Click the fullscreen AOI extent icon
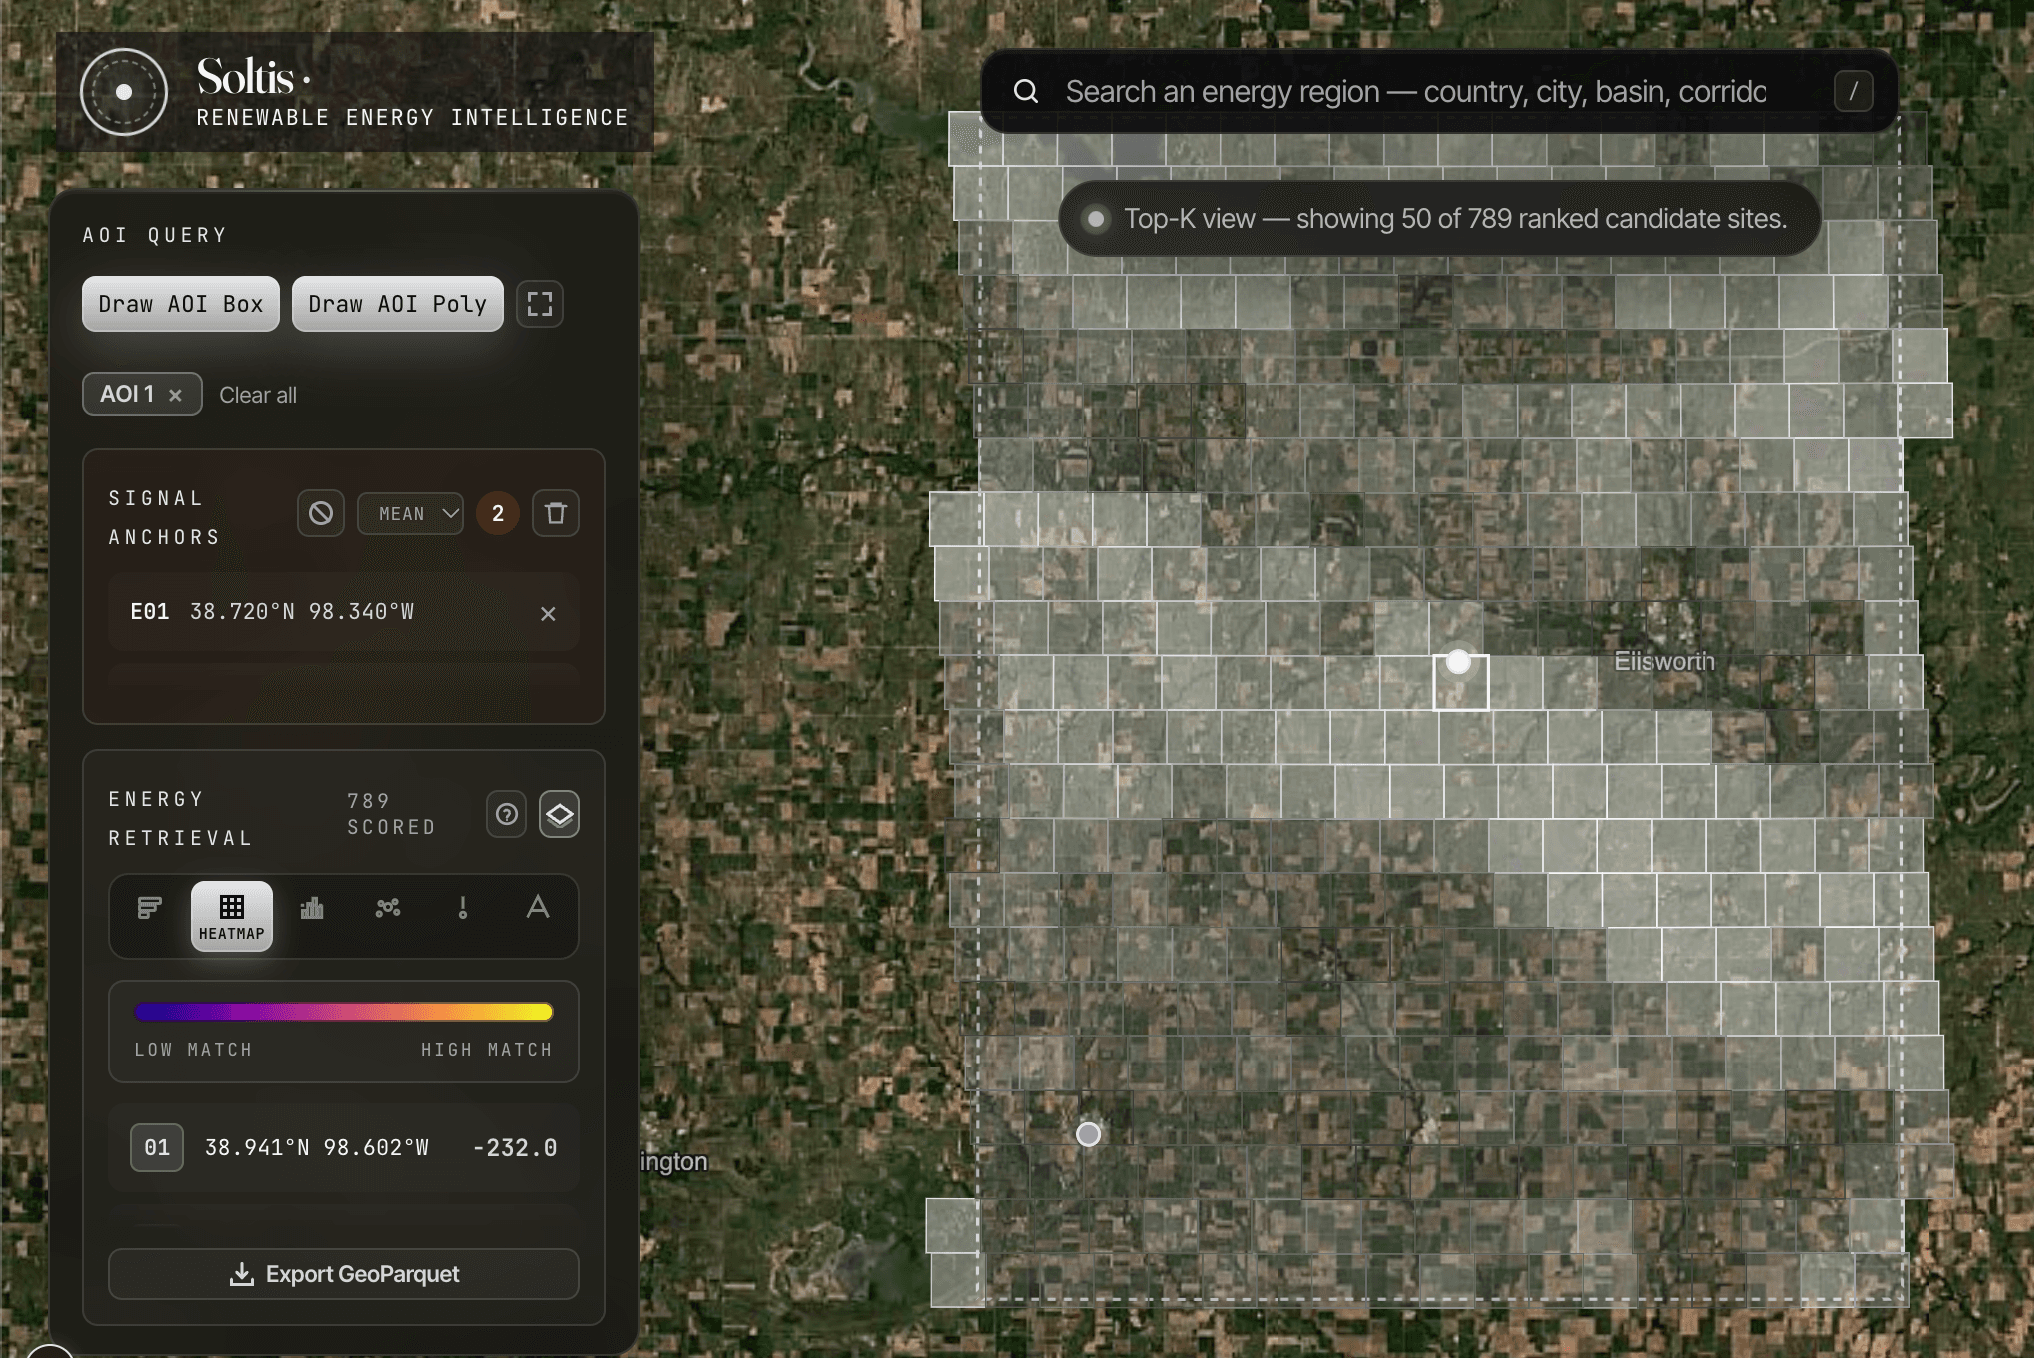 coord(540,304)
